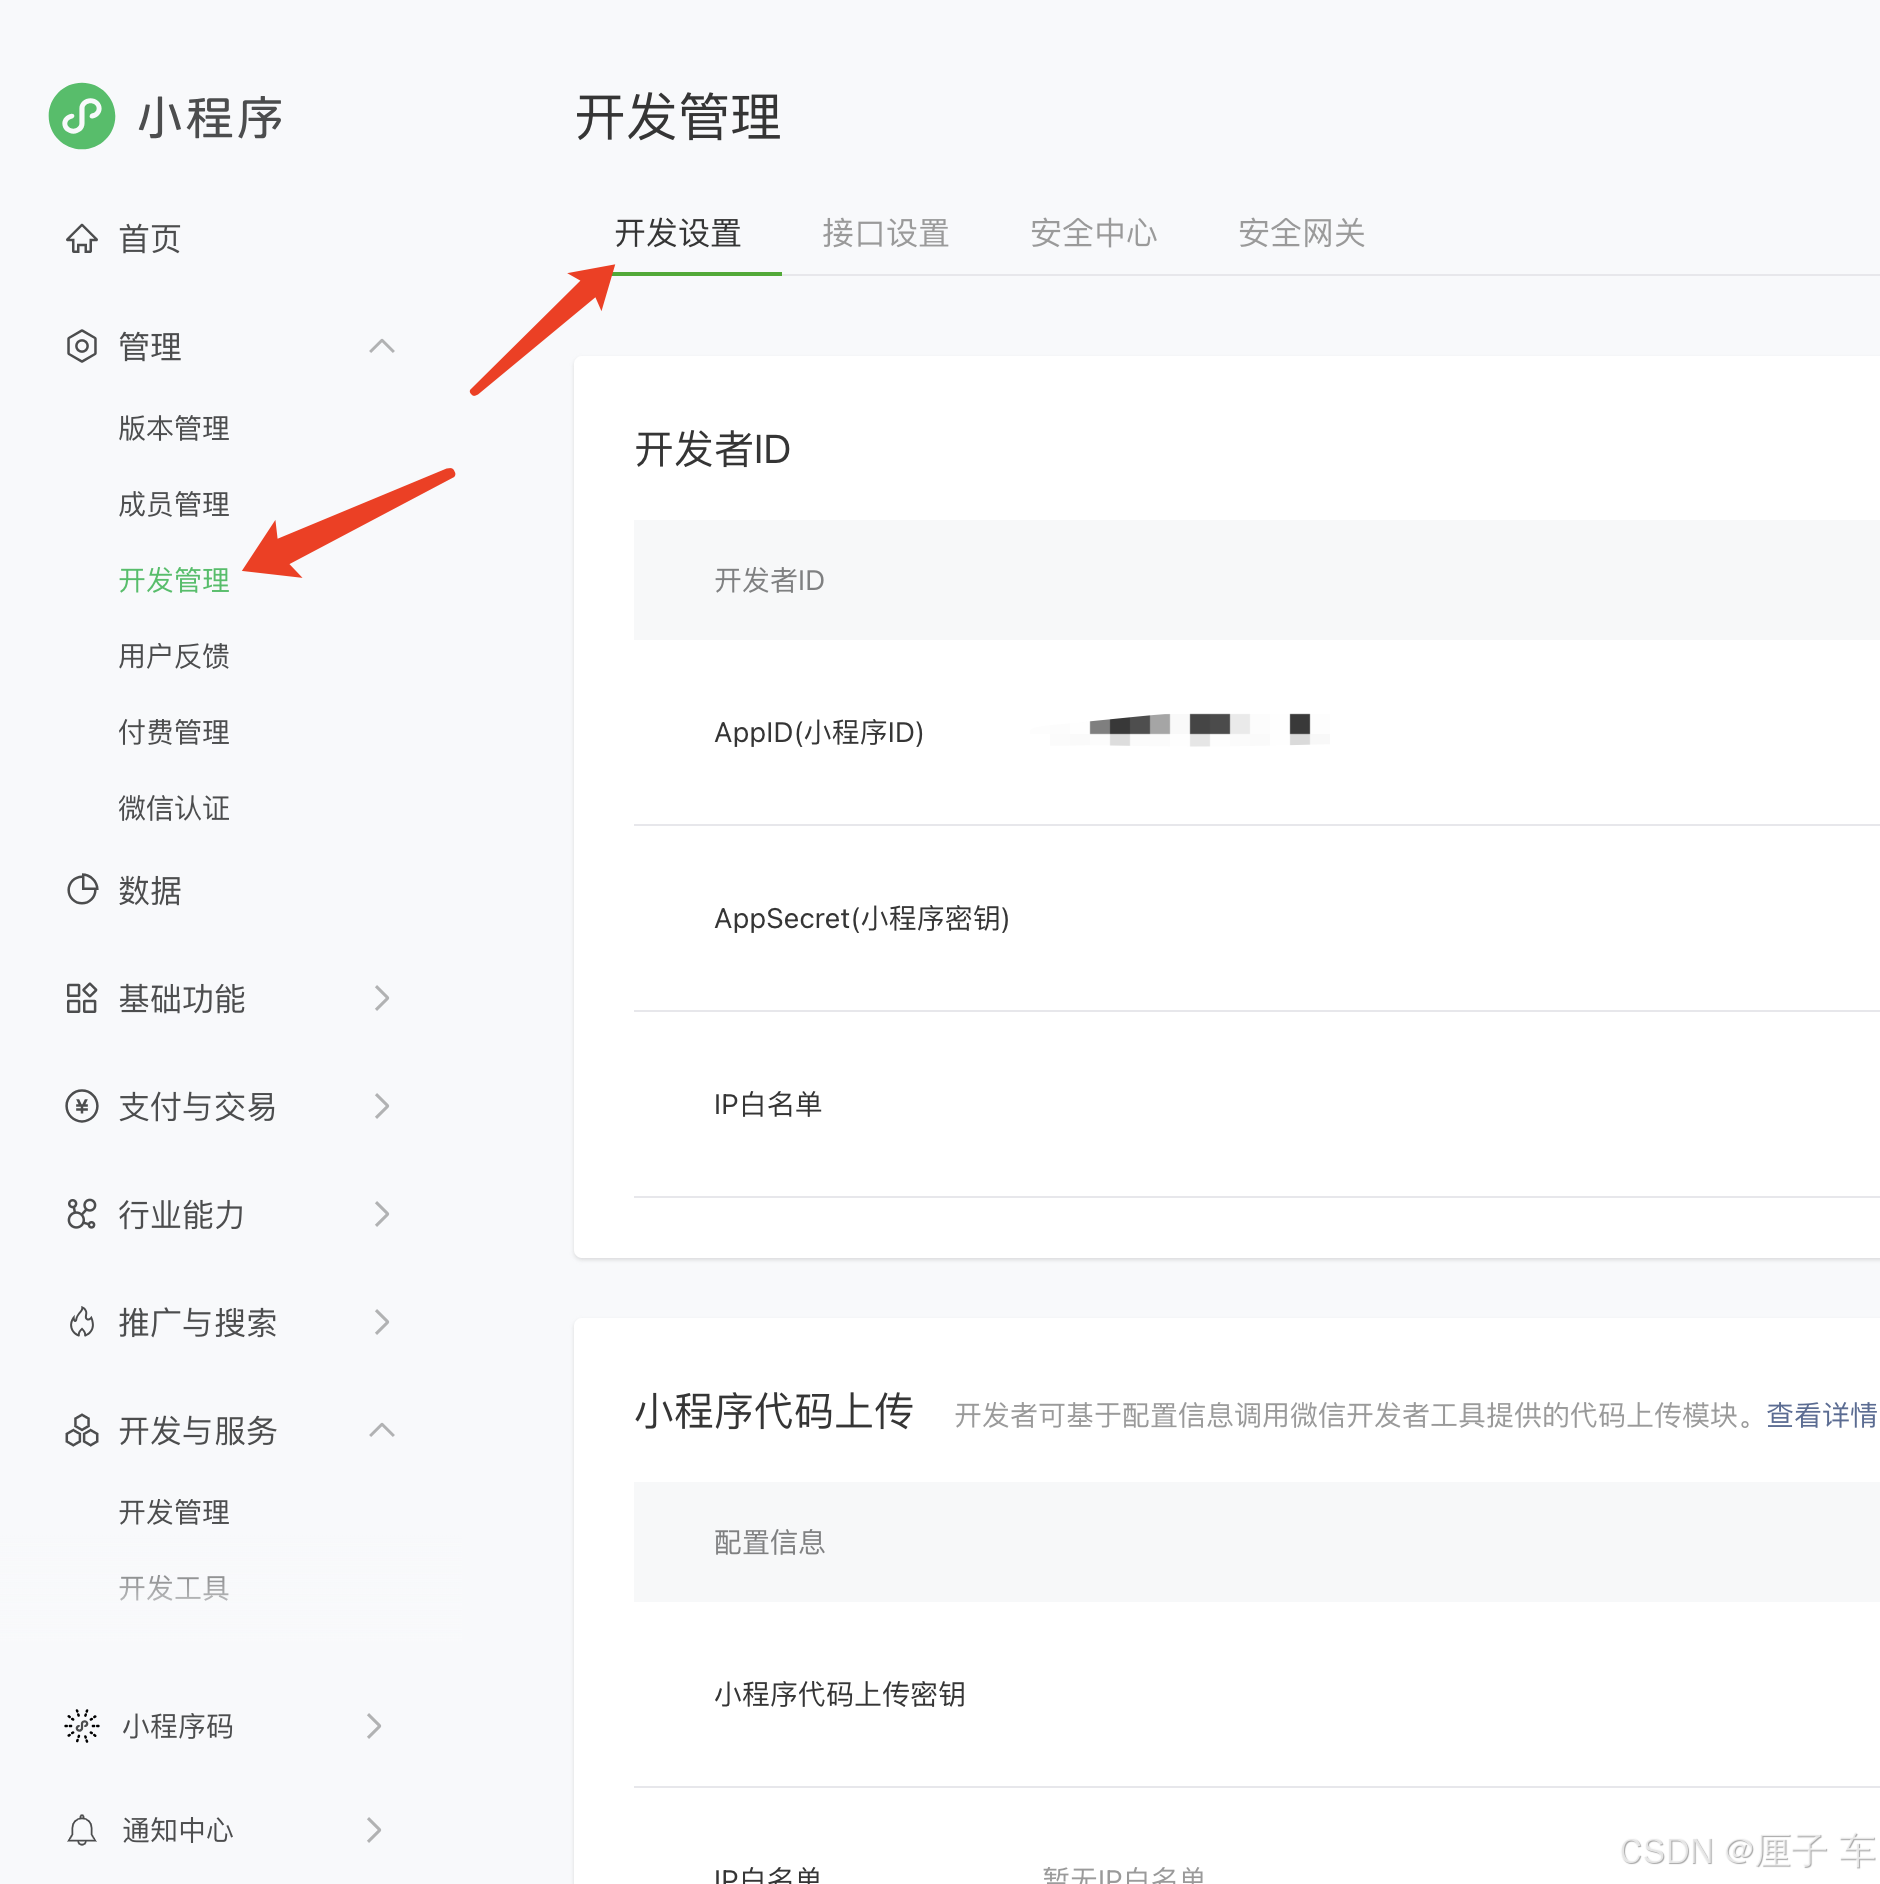Viewport: 1880px width, 1884px height.
Task: Collapse the 管理 section chevron
Action: [x=382, y=346]
